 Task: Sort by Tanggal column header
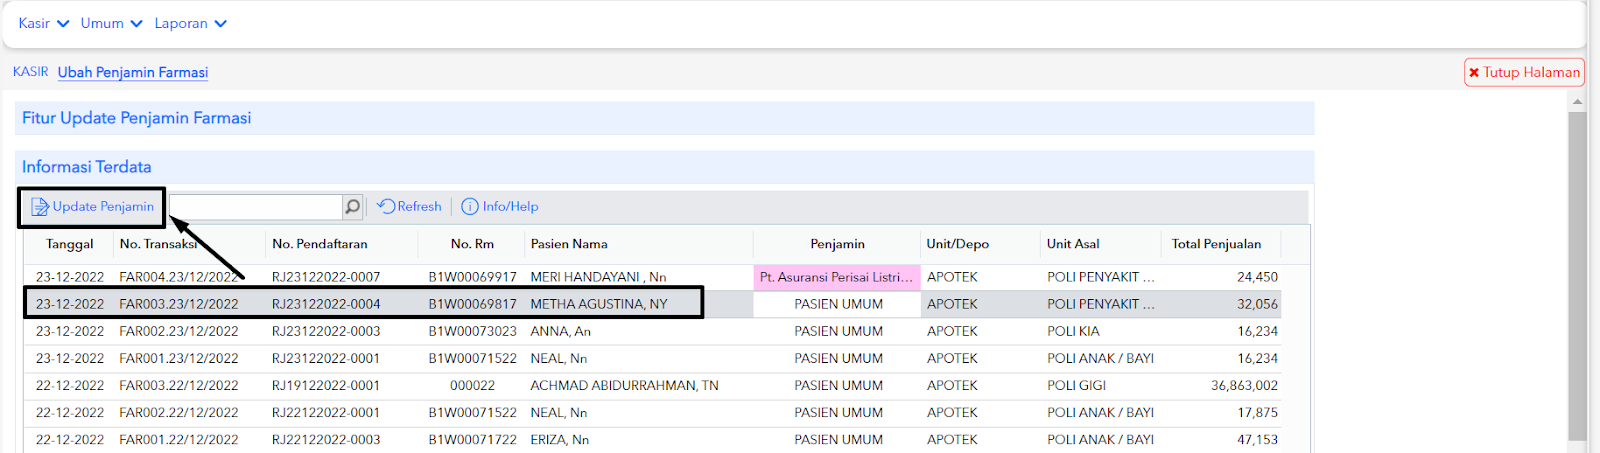coord(70,244)
